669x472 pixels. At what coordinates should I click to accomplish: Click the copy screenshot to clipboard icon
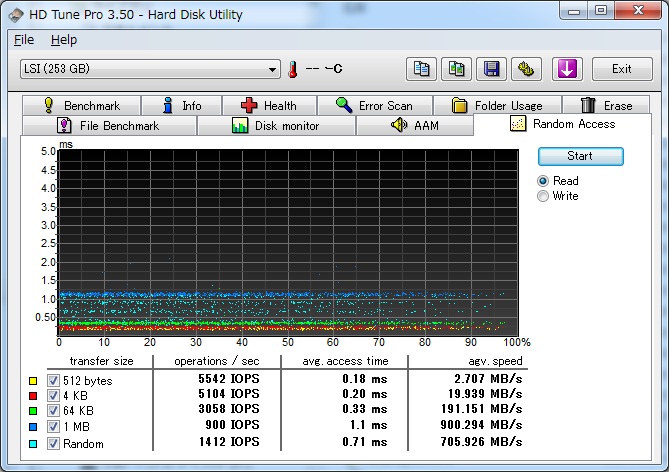(457, 69)
